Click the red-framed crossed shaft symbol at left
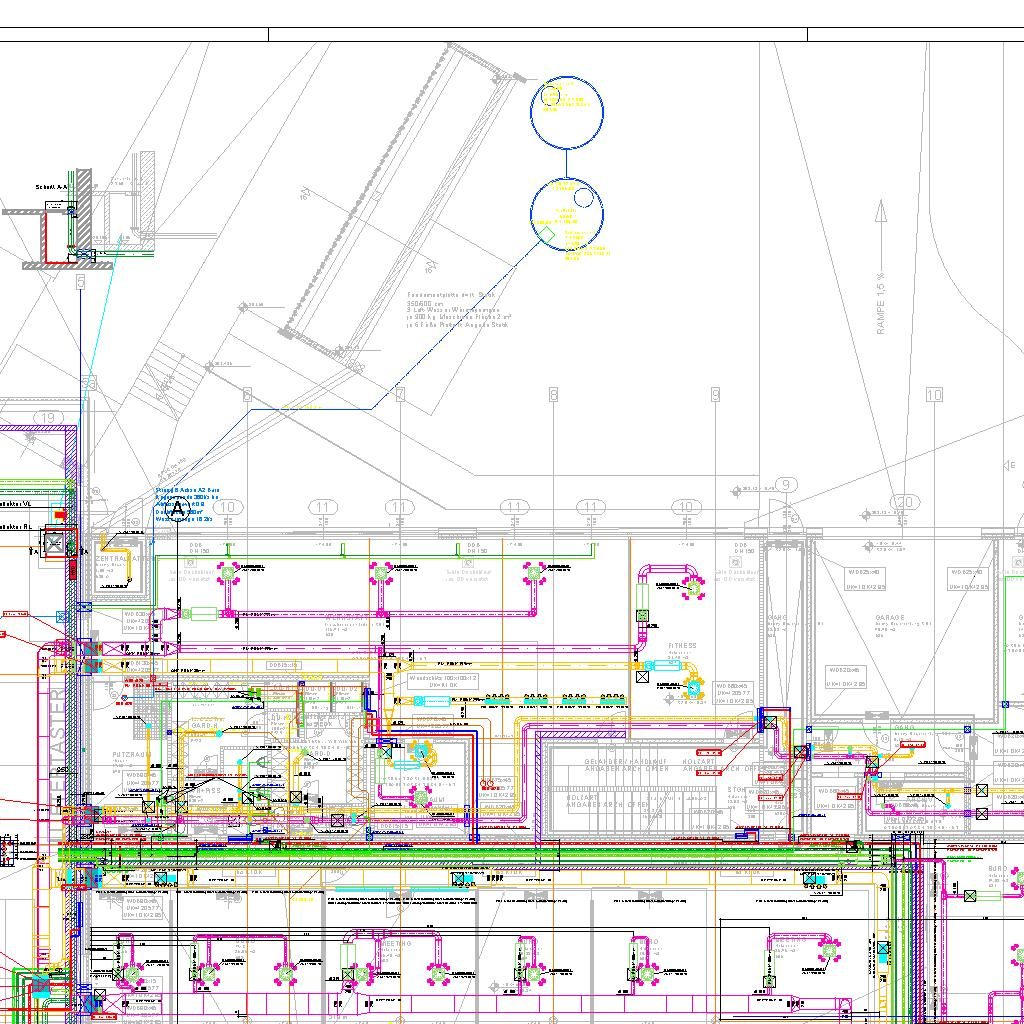Image resolution: width=1024 pixels, height=1024 pixels. tap(53, 545)
